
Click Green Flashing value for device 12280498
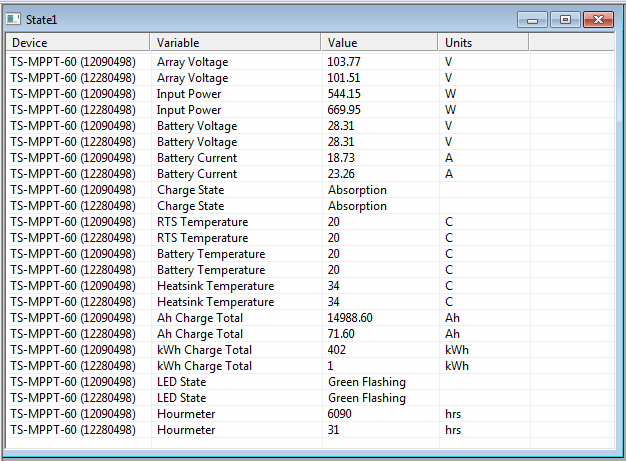(367, 398)
